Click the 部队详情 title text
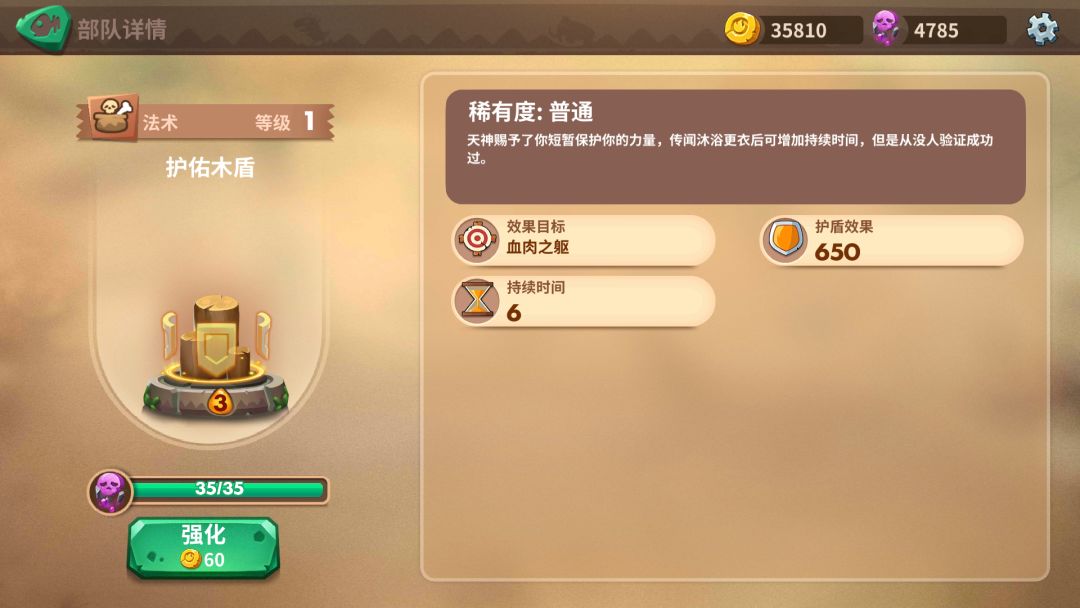This screenshot has width=1080, height=608. pos(122,30)
